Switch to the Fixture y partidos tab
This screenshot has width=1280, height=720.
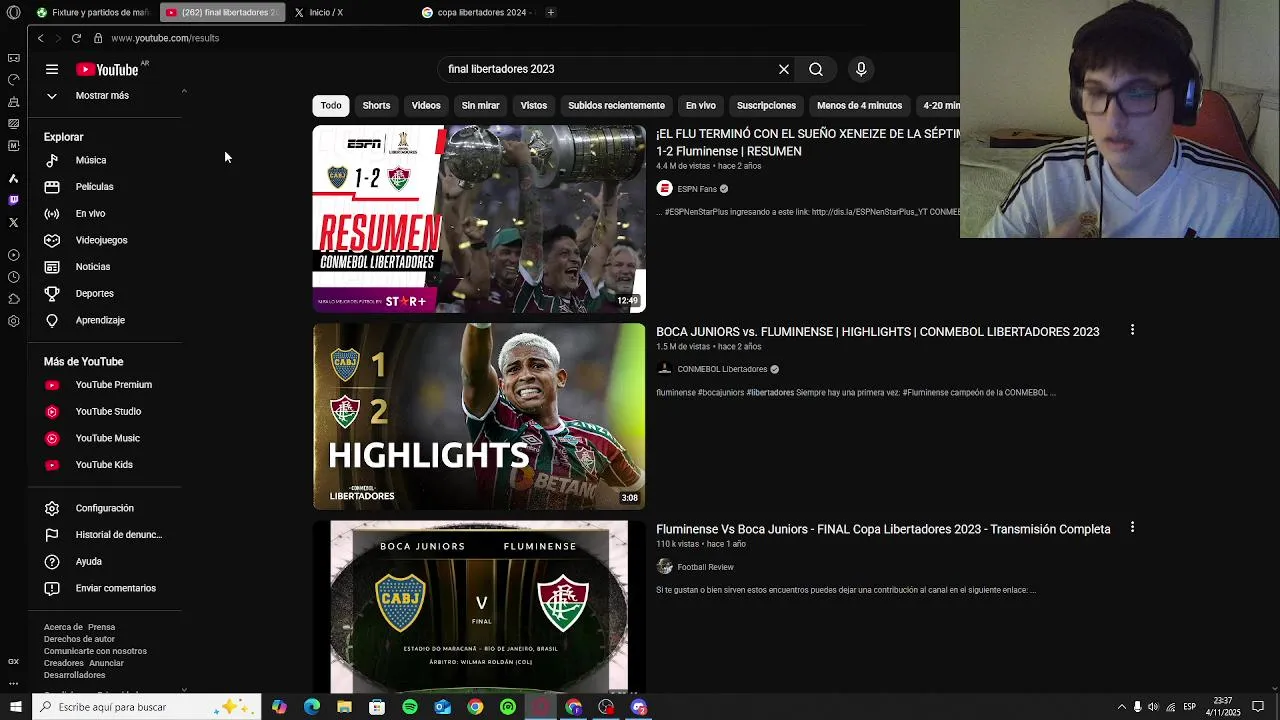click(x=92, y=12)
